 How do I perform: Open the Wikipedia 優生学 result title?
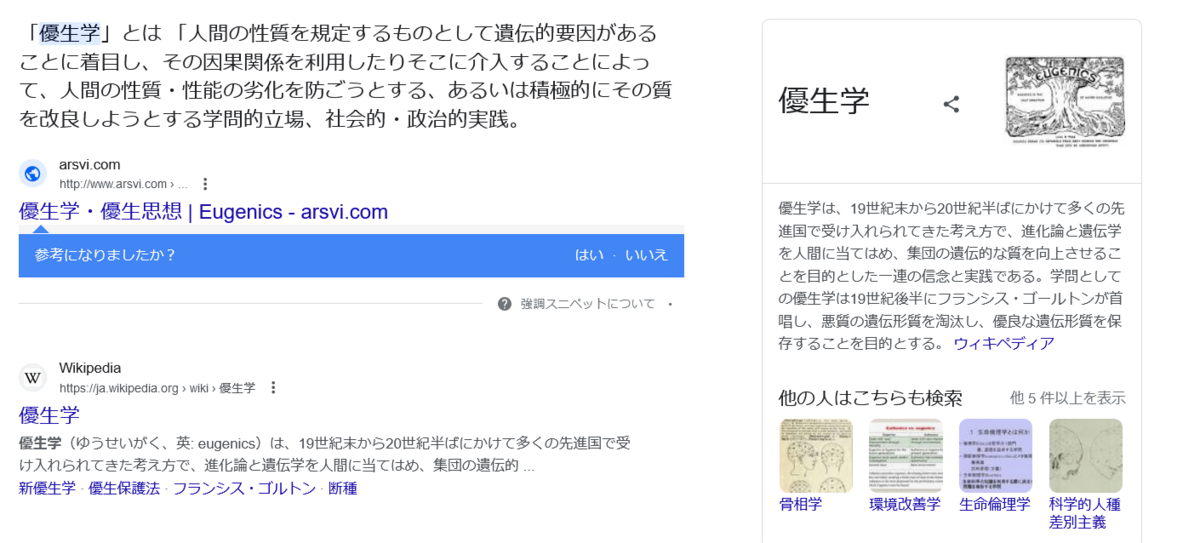click(x=49, y=415)
